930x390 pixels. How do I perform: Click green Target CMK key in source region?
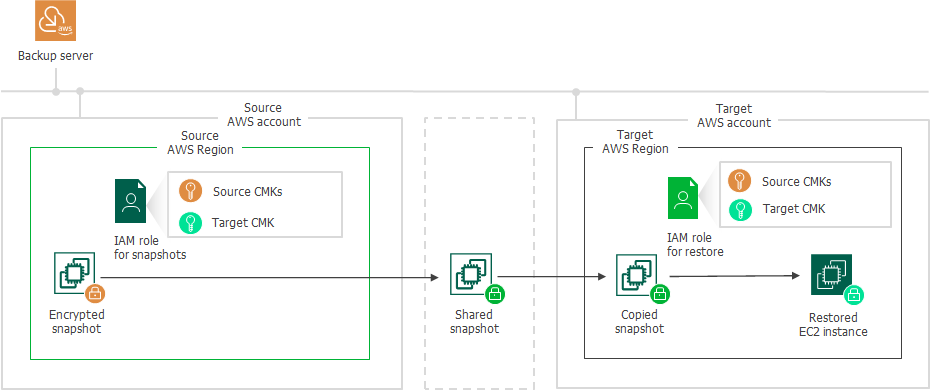click(190, 223)
